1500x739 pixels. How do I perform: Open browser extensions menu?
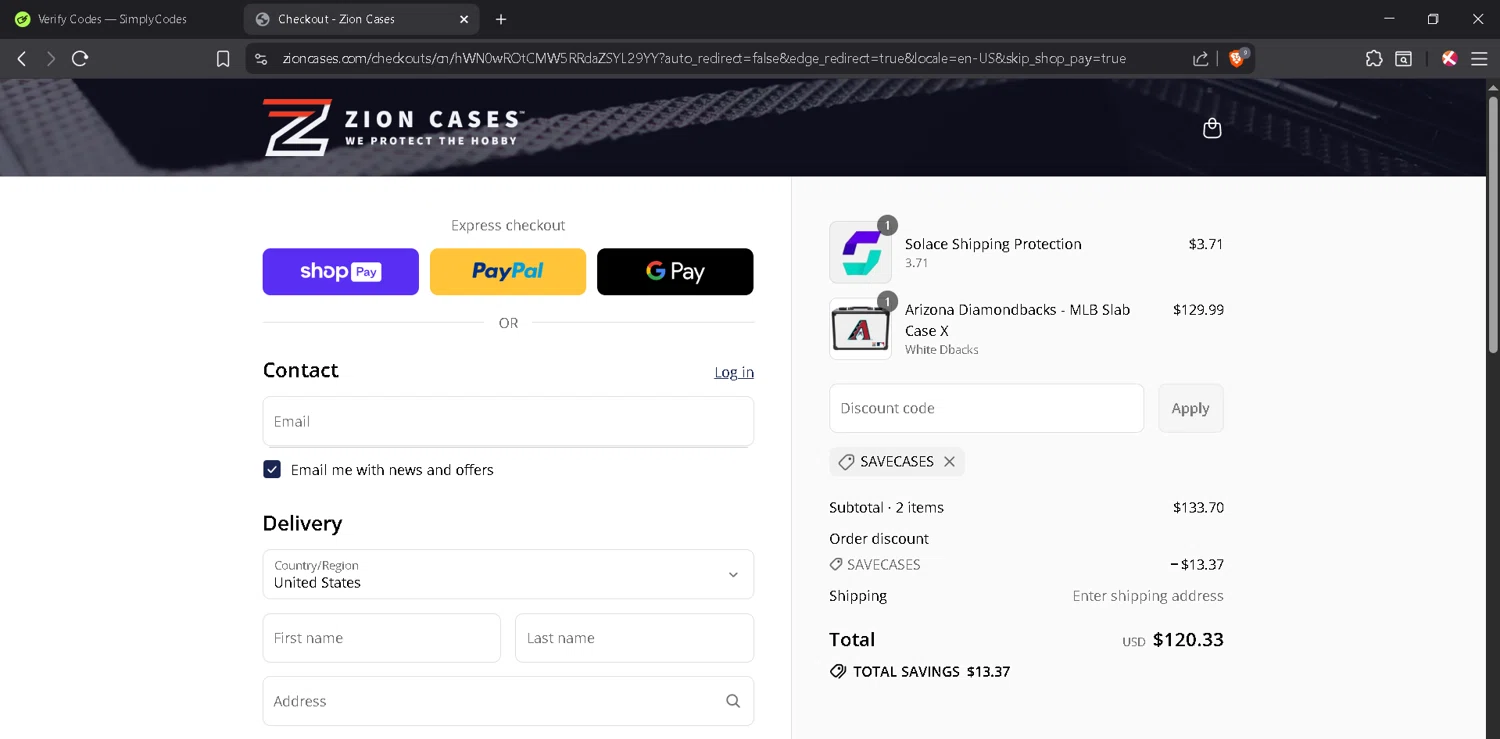point(1374,59)
